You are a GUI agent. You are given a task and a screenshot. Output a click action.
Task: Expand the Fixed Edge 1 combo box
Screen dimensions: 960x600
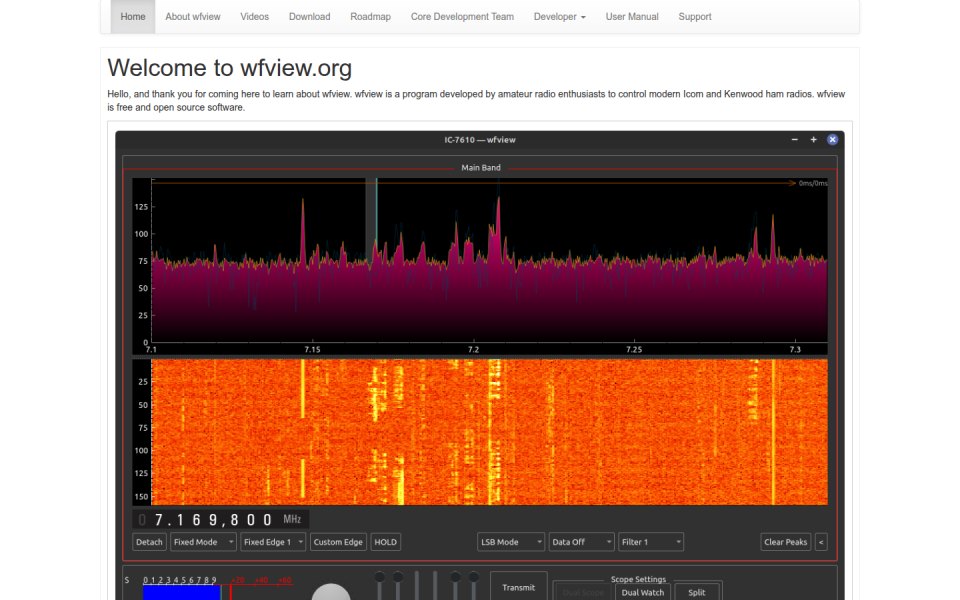pyautogui.click(x=273, y=542)
